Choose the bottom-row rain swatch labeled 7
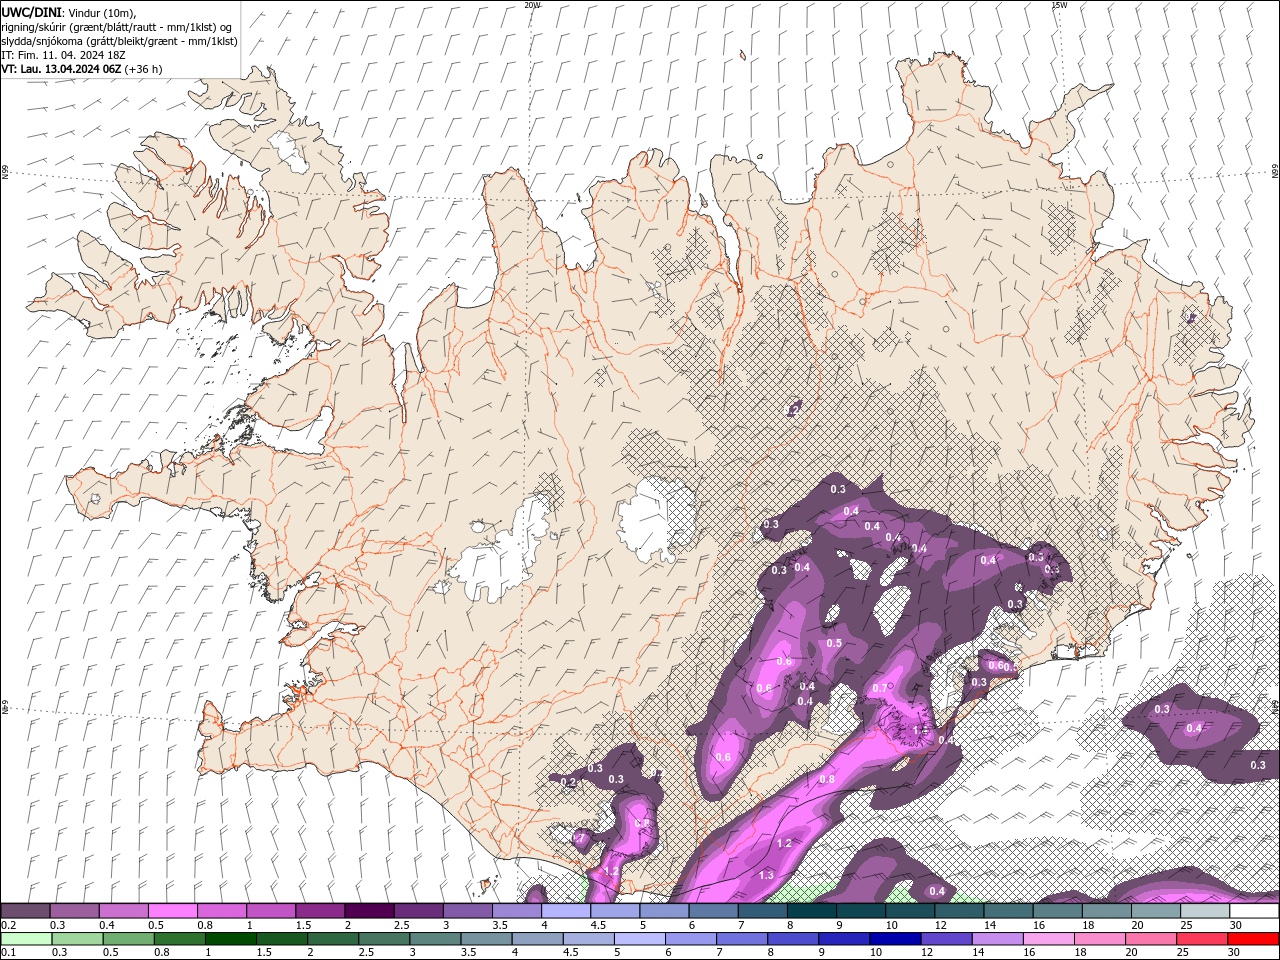The image size is (1280, 960). pos(742,939)
